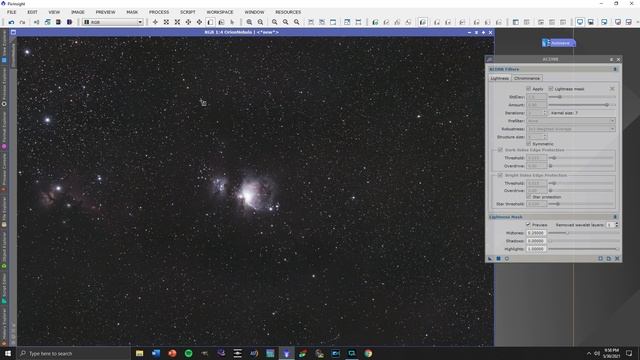Click the Redo arrow in the toolbar
This screenshot has height=360, width=640.
tap(22, 22)
